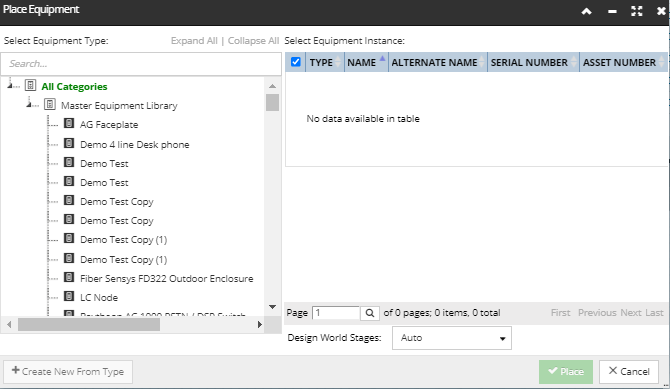Click the Master Equipment Library icon

[50, 104]
